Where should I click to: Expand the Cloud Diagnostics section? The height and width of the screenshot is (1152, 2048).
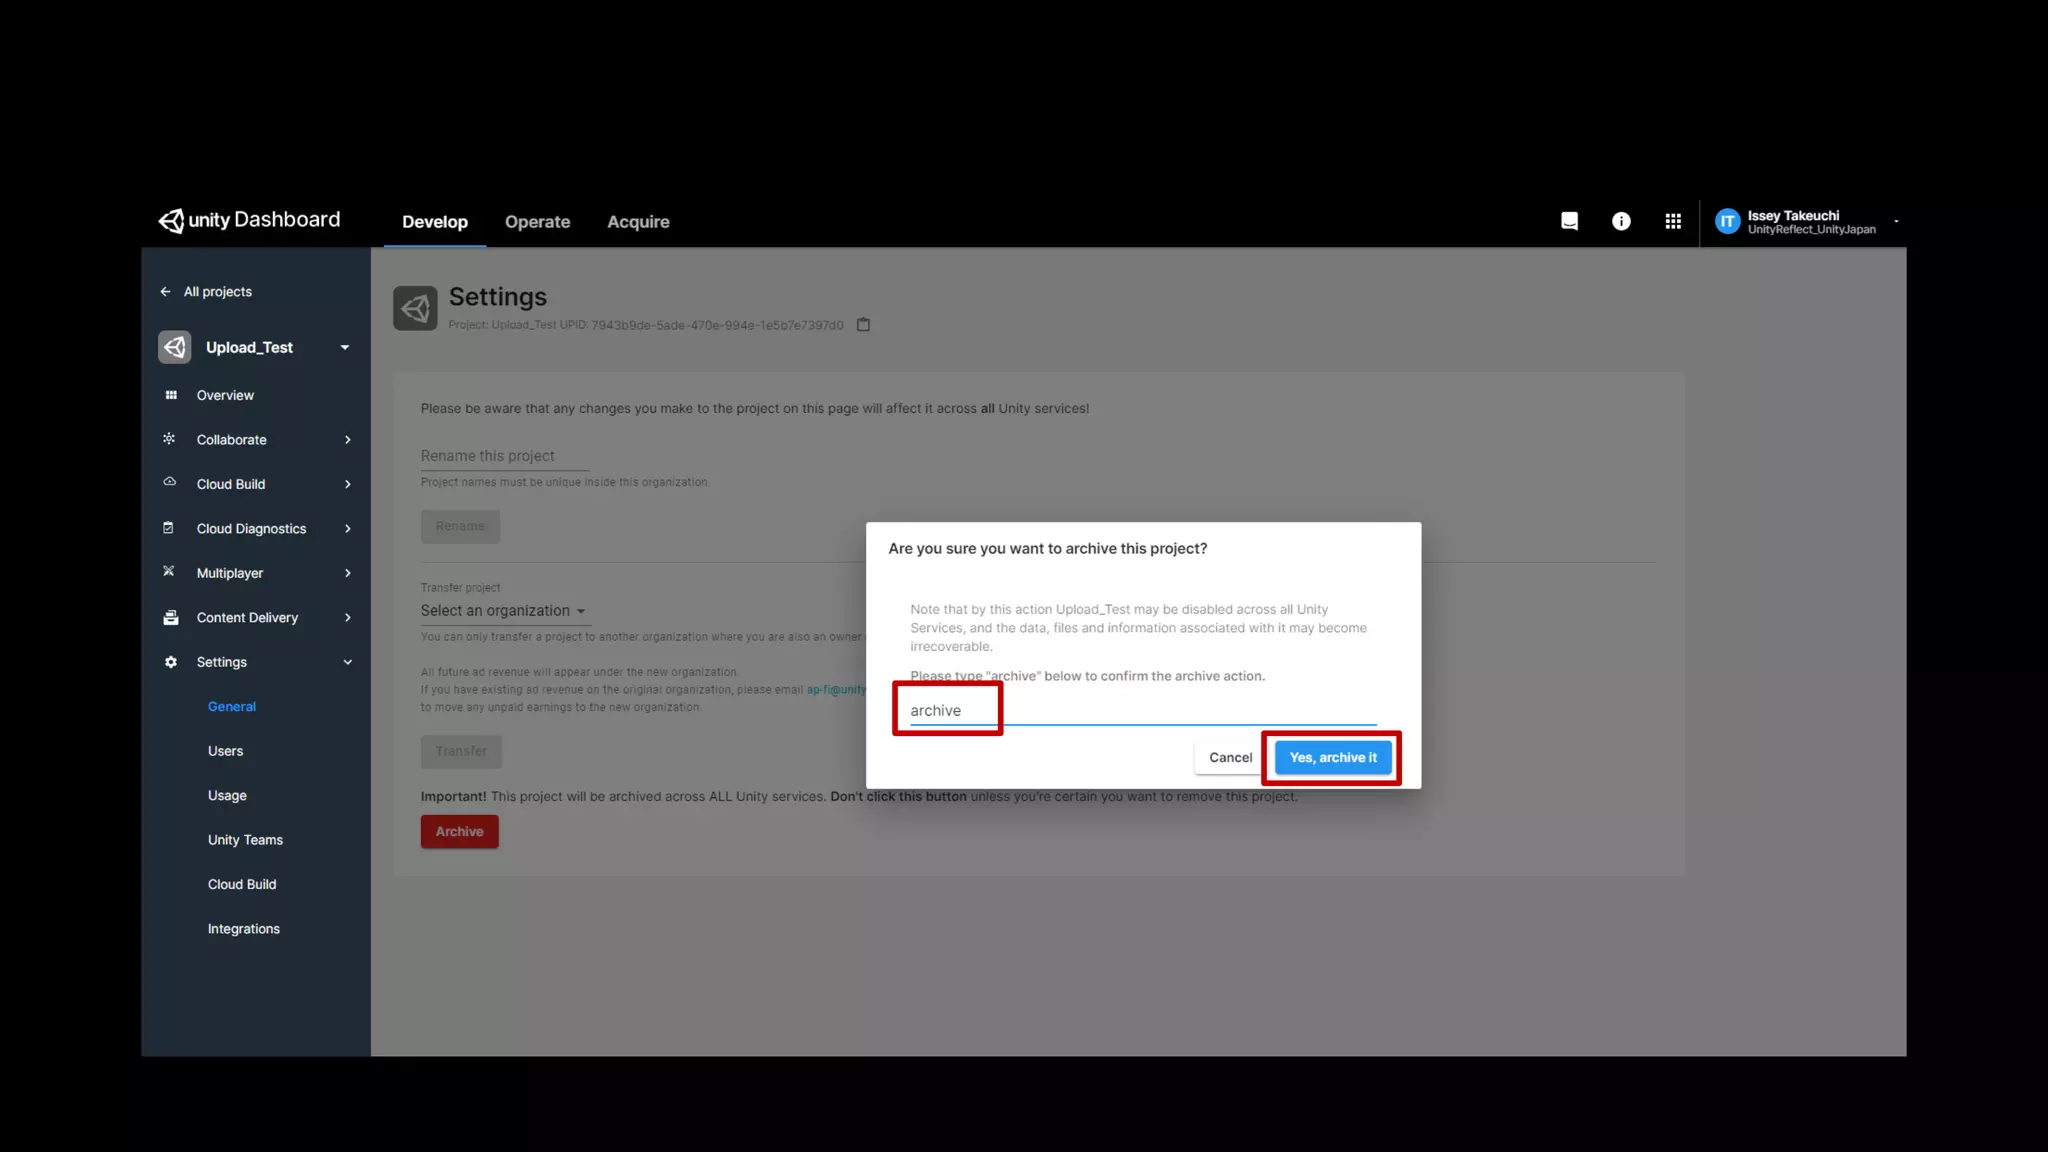coord(251,529)
